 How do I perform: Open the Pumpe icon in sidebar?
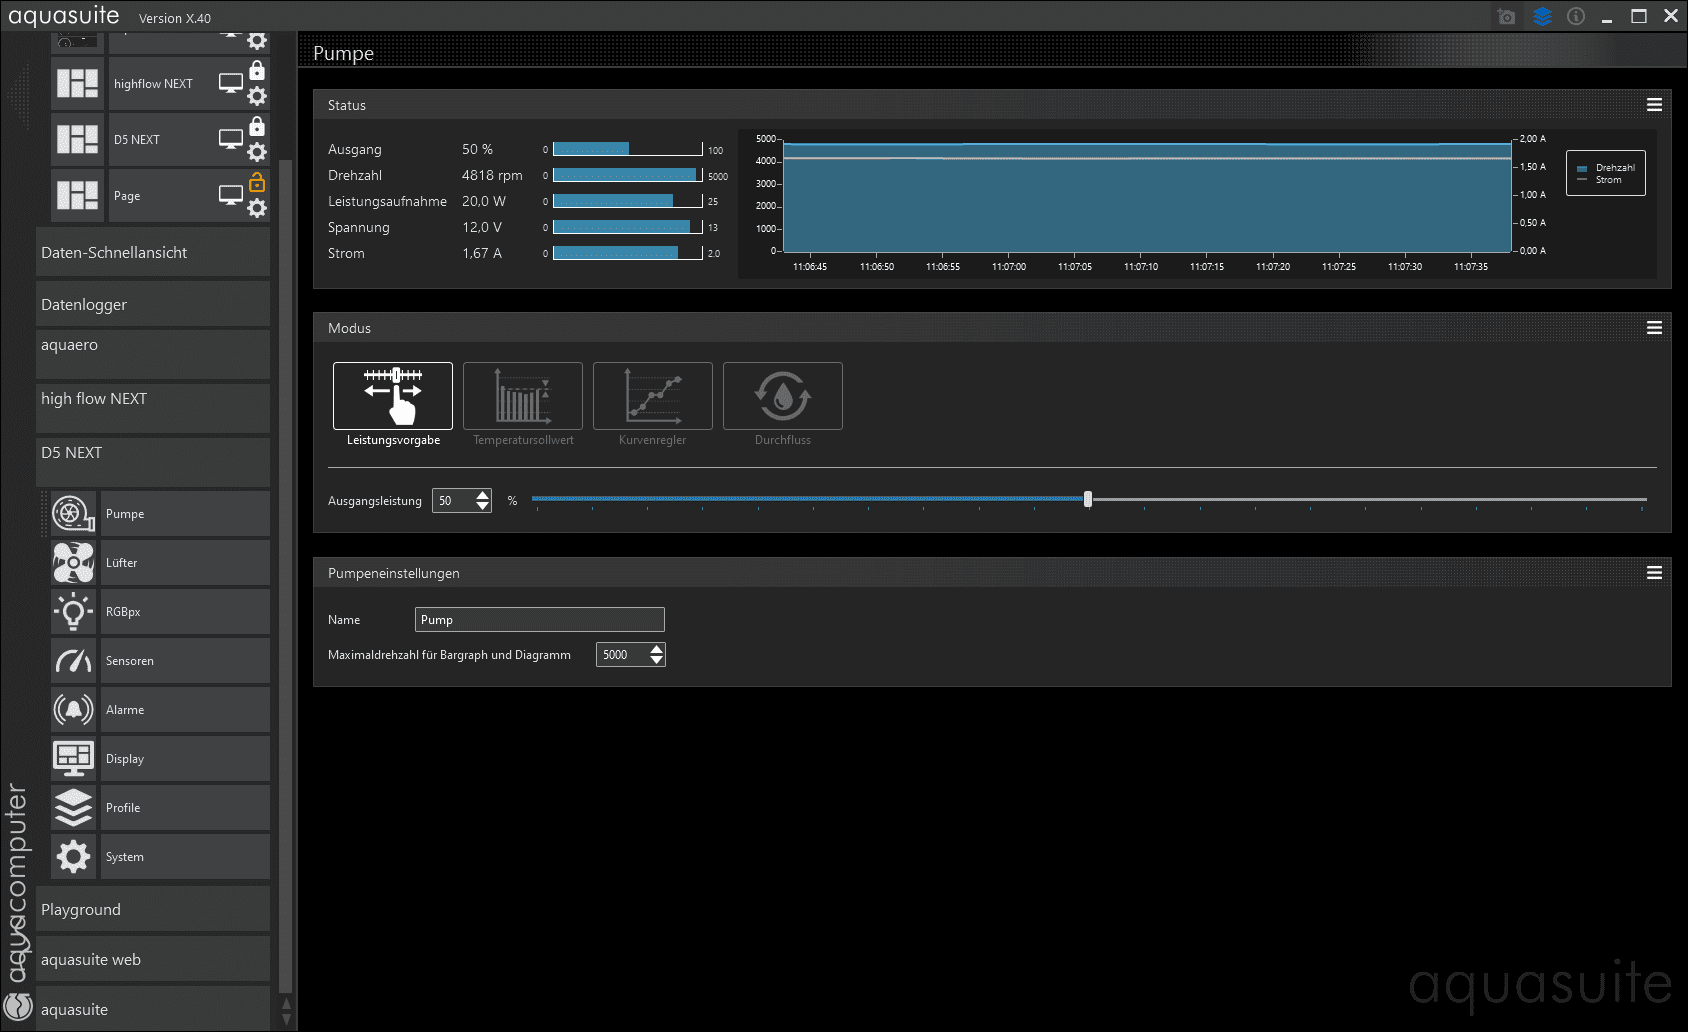(73, 514)
